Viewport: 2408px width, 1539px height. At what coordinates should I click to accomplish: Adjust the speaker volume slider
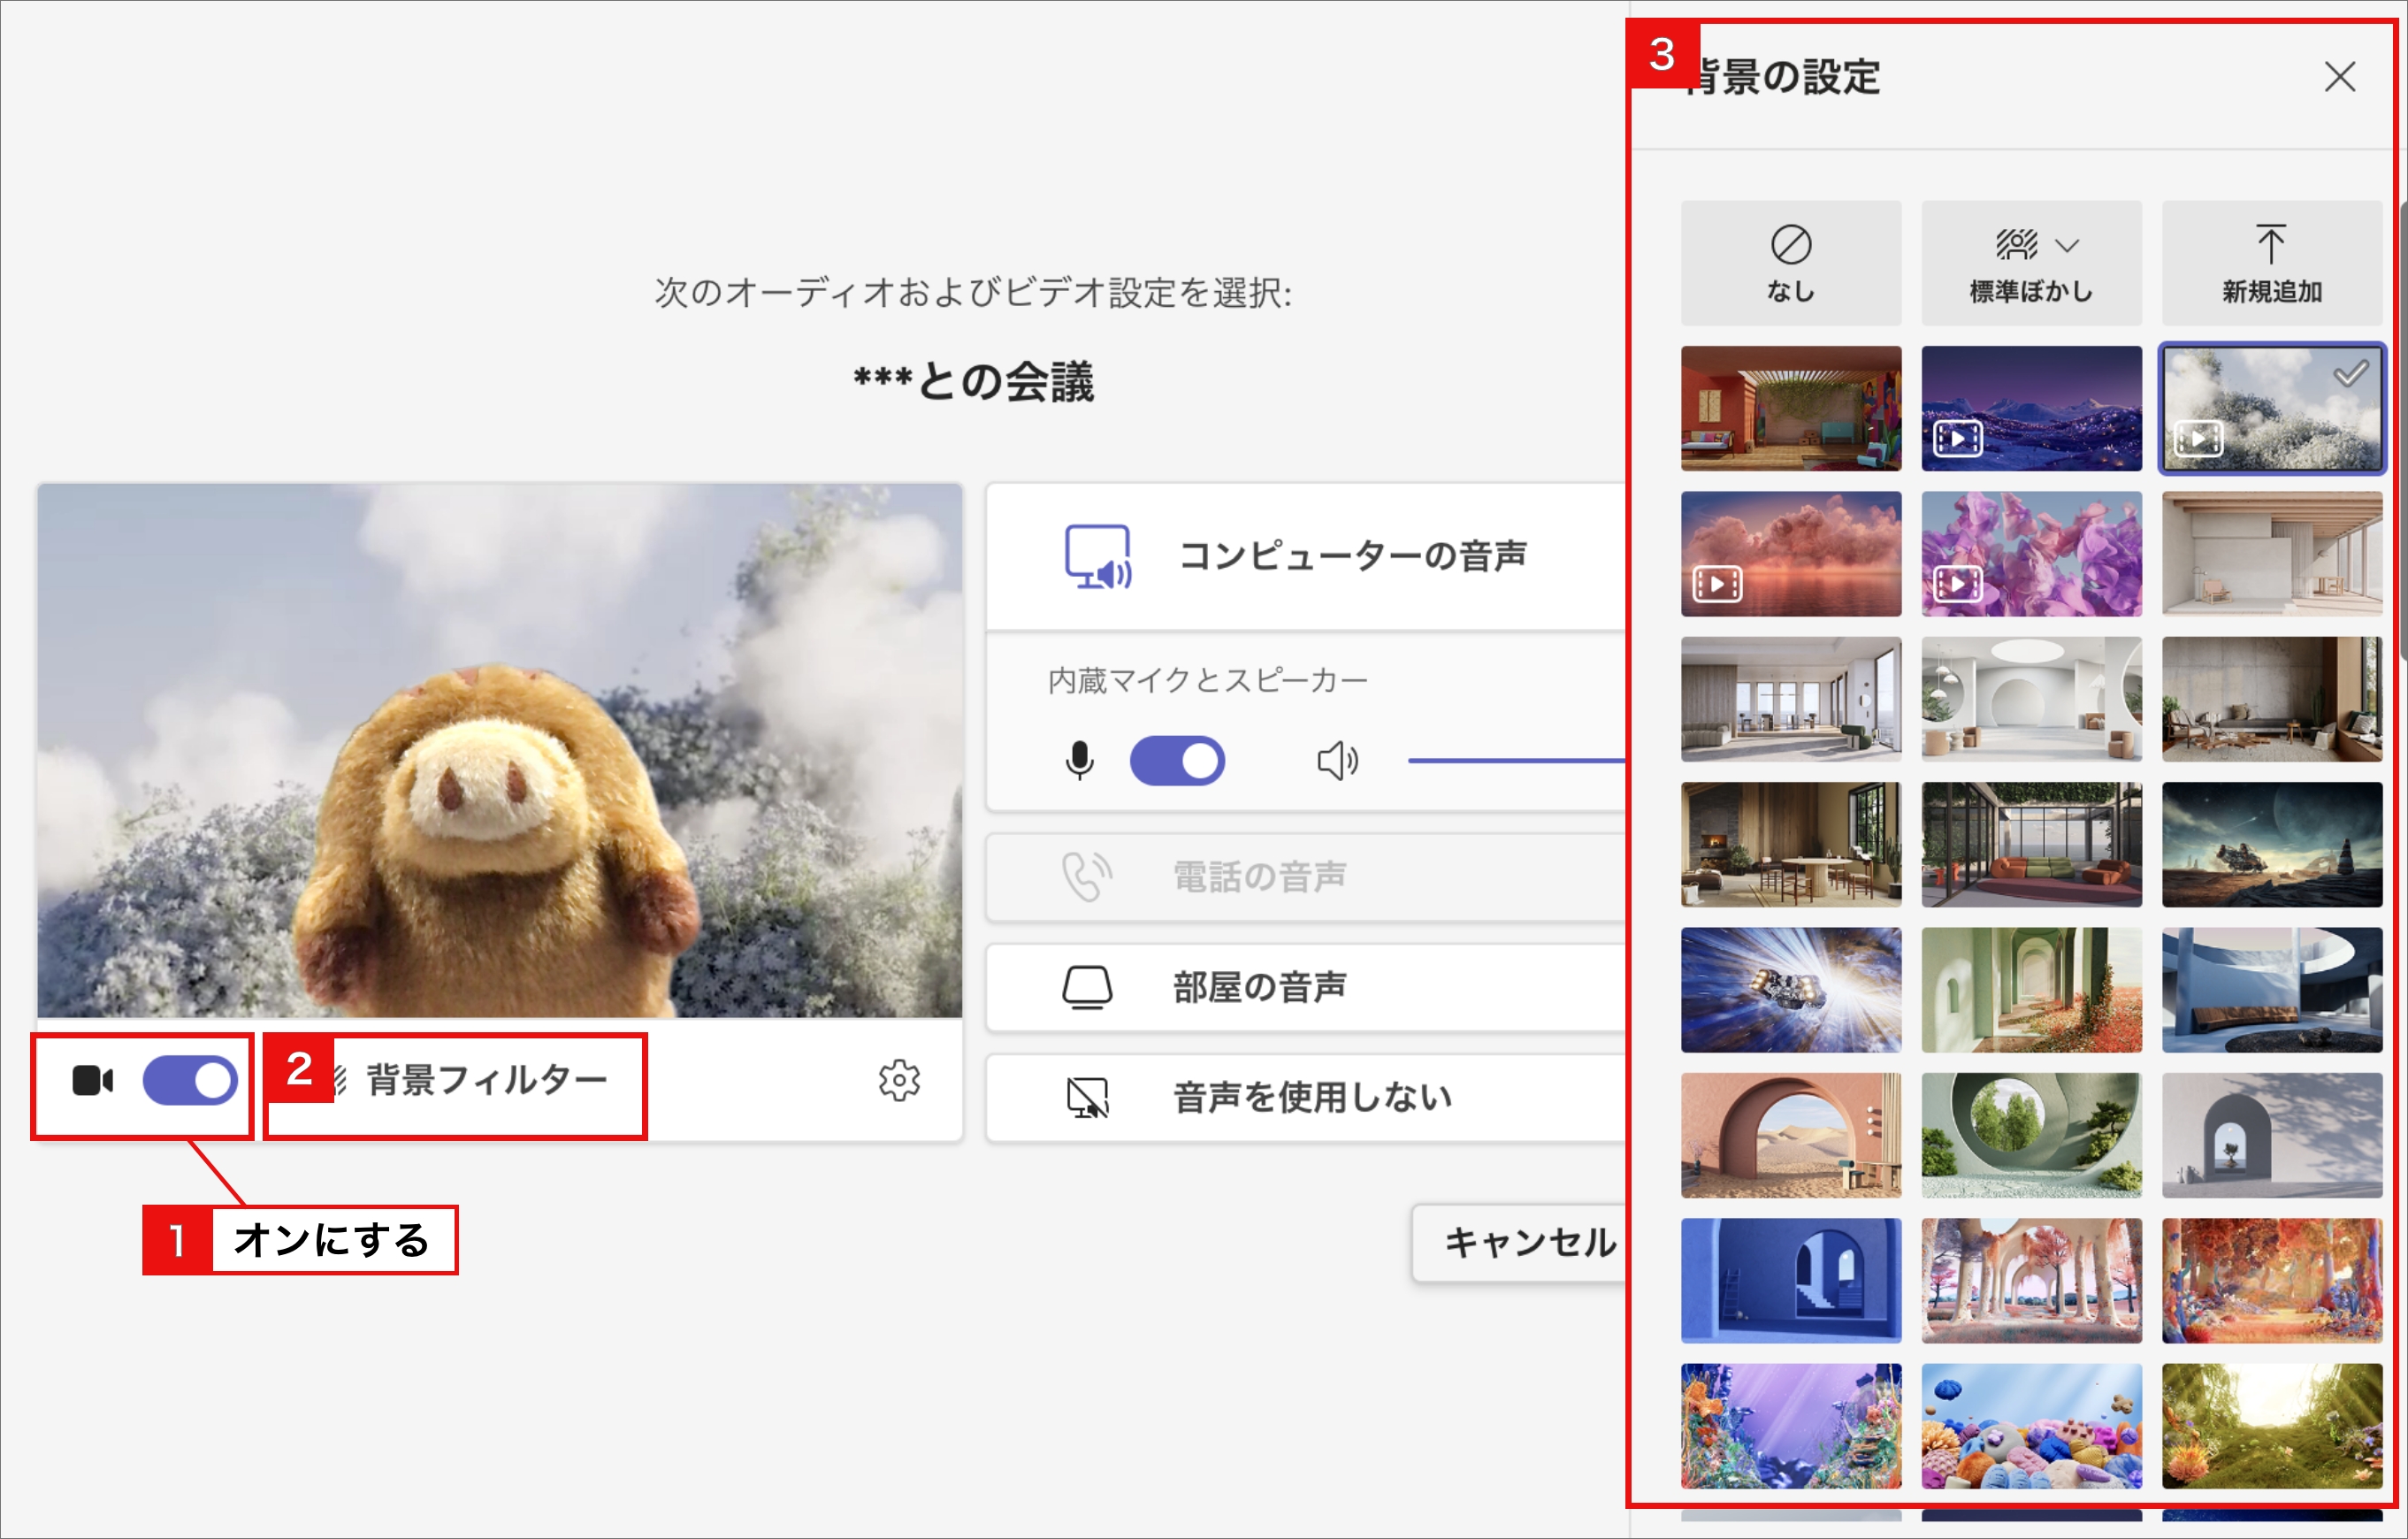(1516, 761)
